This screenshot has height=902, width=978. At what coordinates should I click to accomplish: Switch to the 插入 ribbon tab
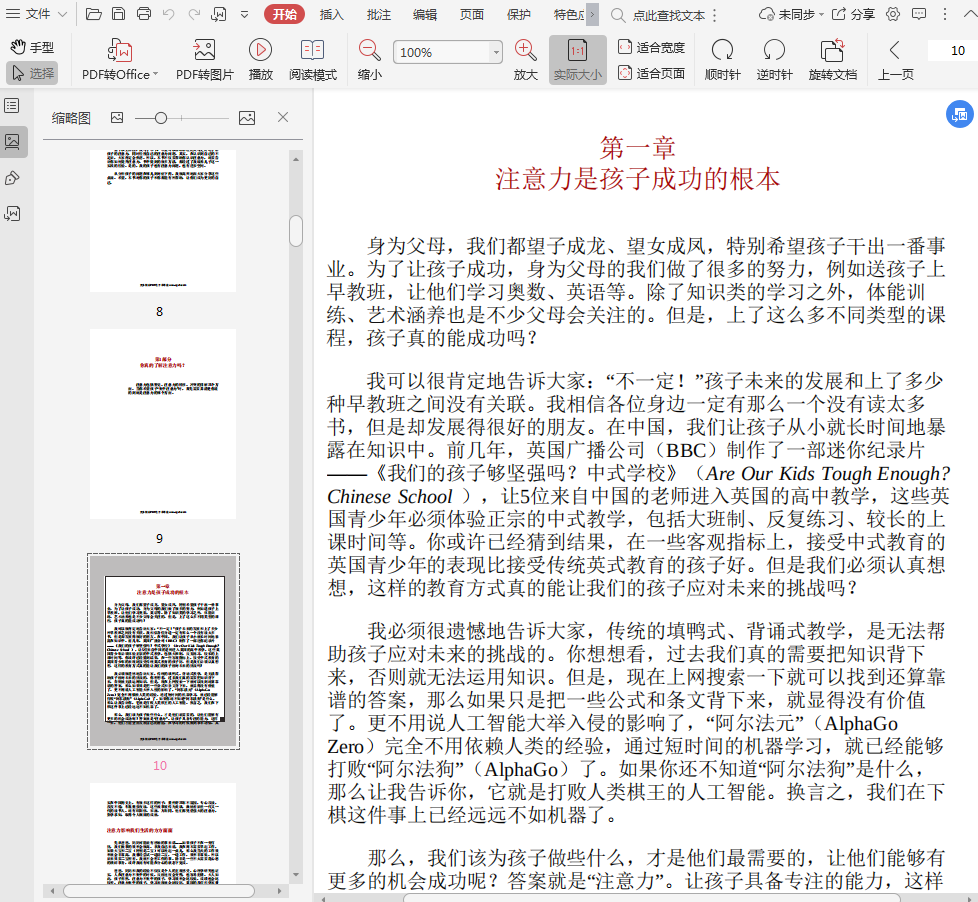(331, 14)
